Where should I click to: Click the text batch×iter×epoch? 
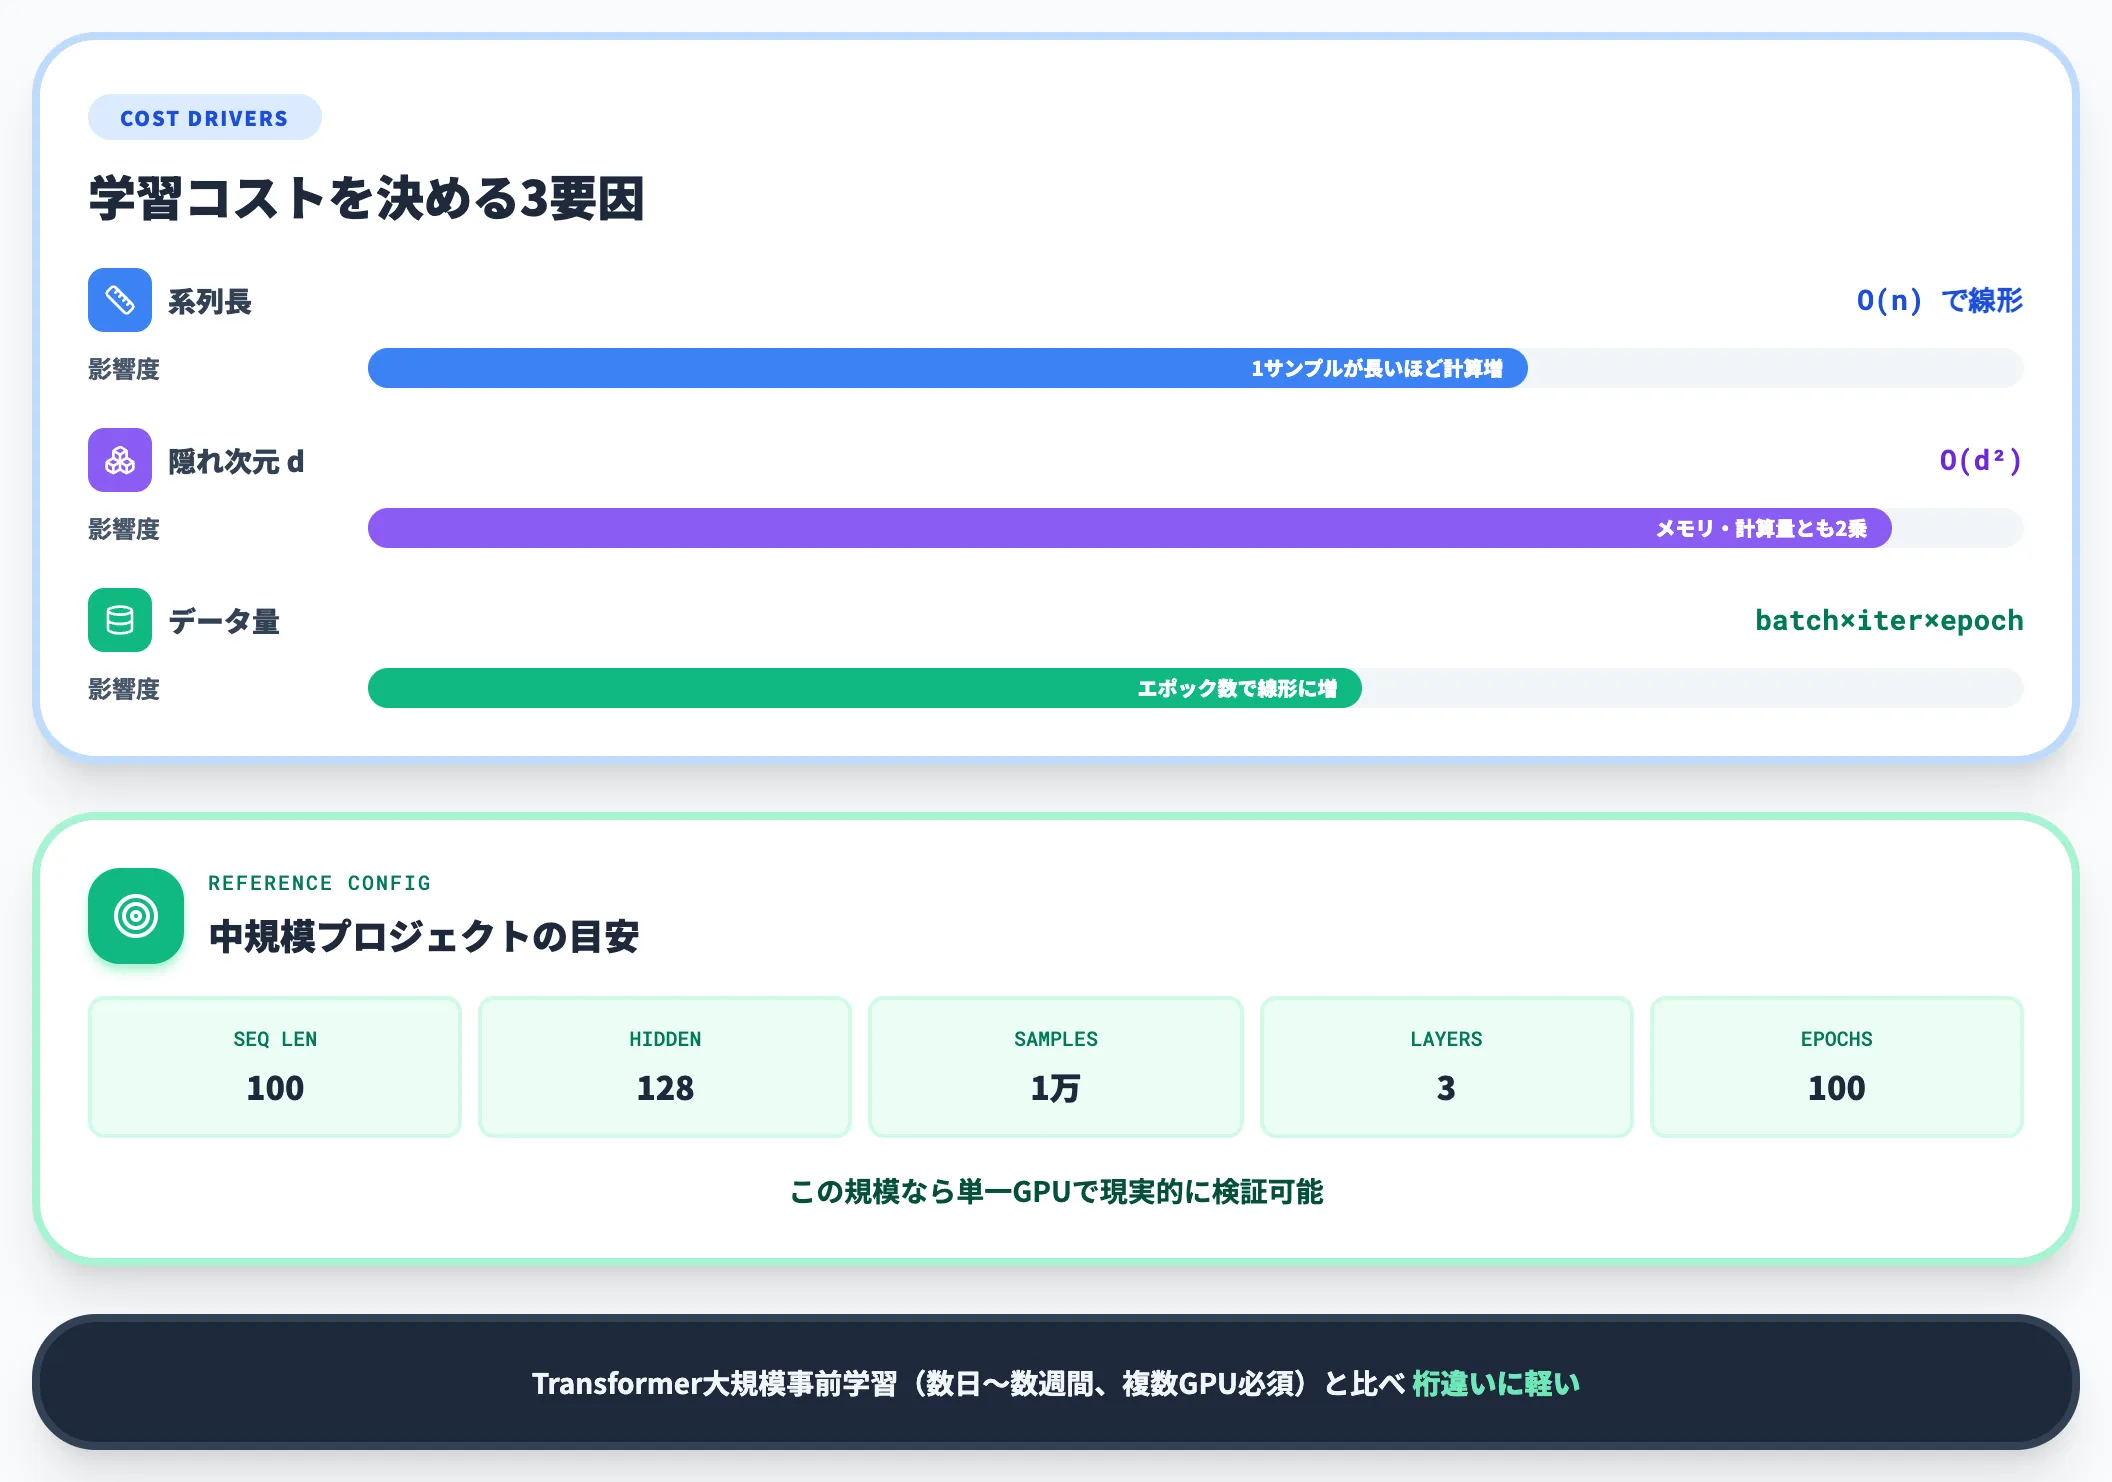(1889, 620)
